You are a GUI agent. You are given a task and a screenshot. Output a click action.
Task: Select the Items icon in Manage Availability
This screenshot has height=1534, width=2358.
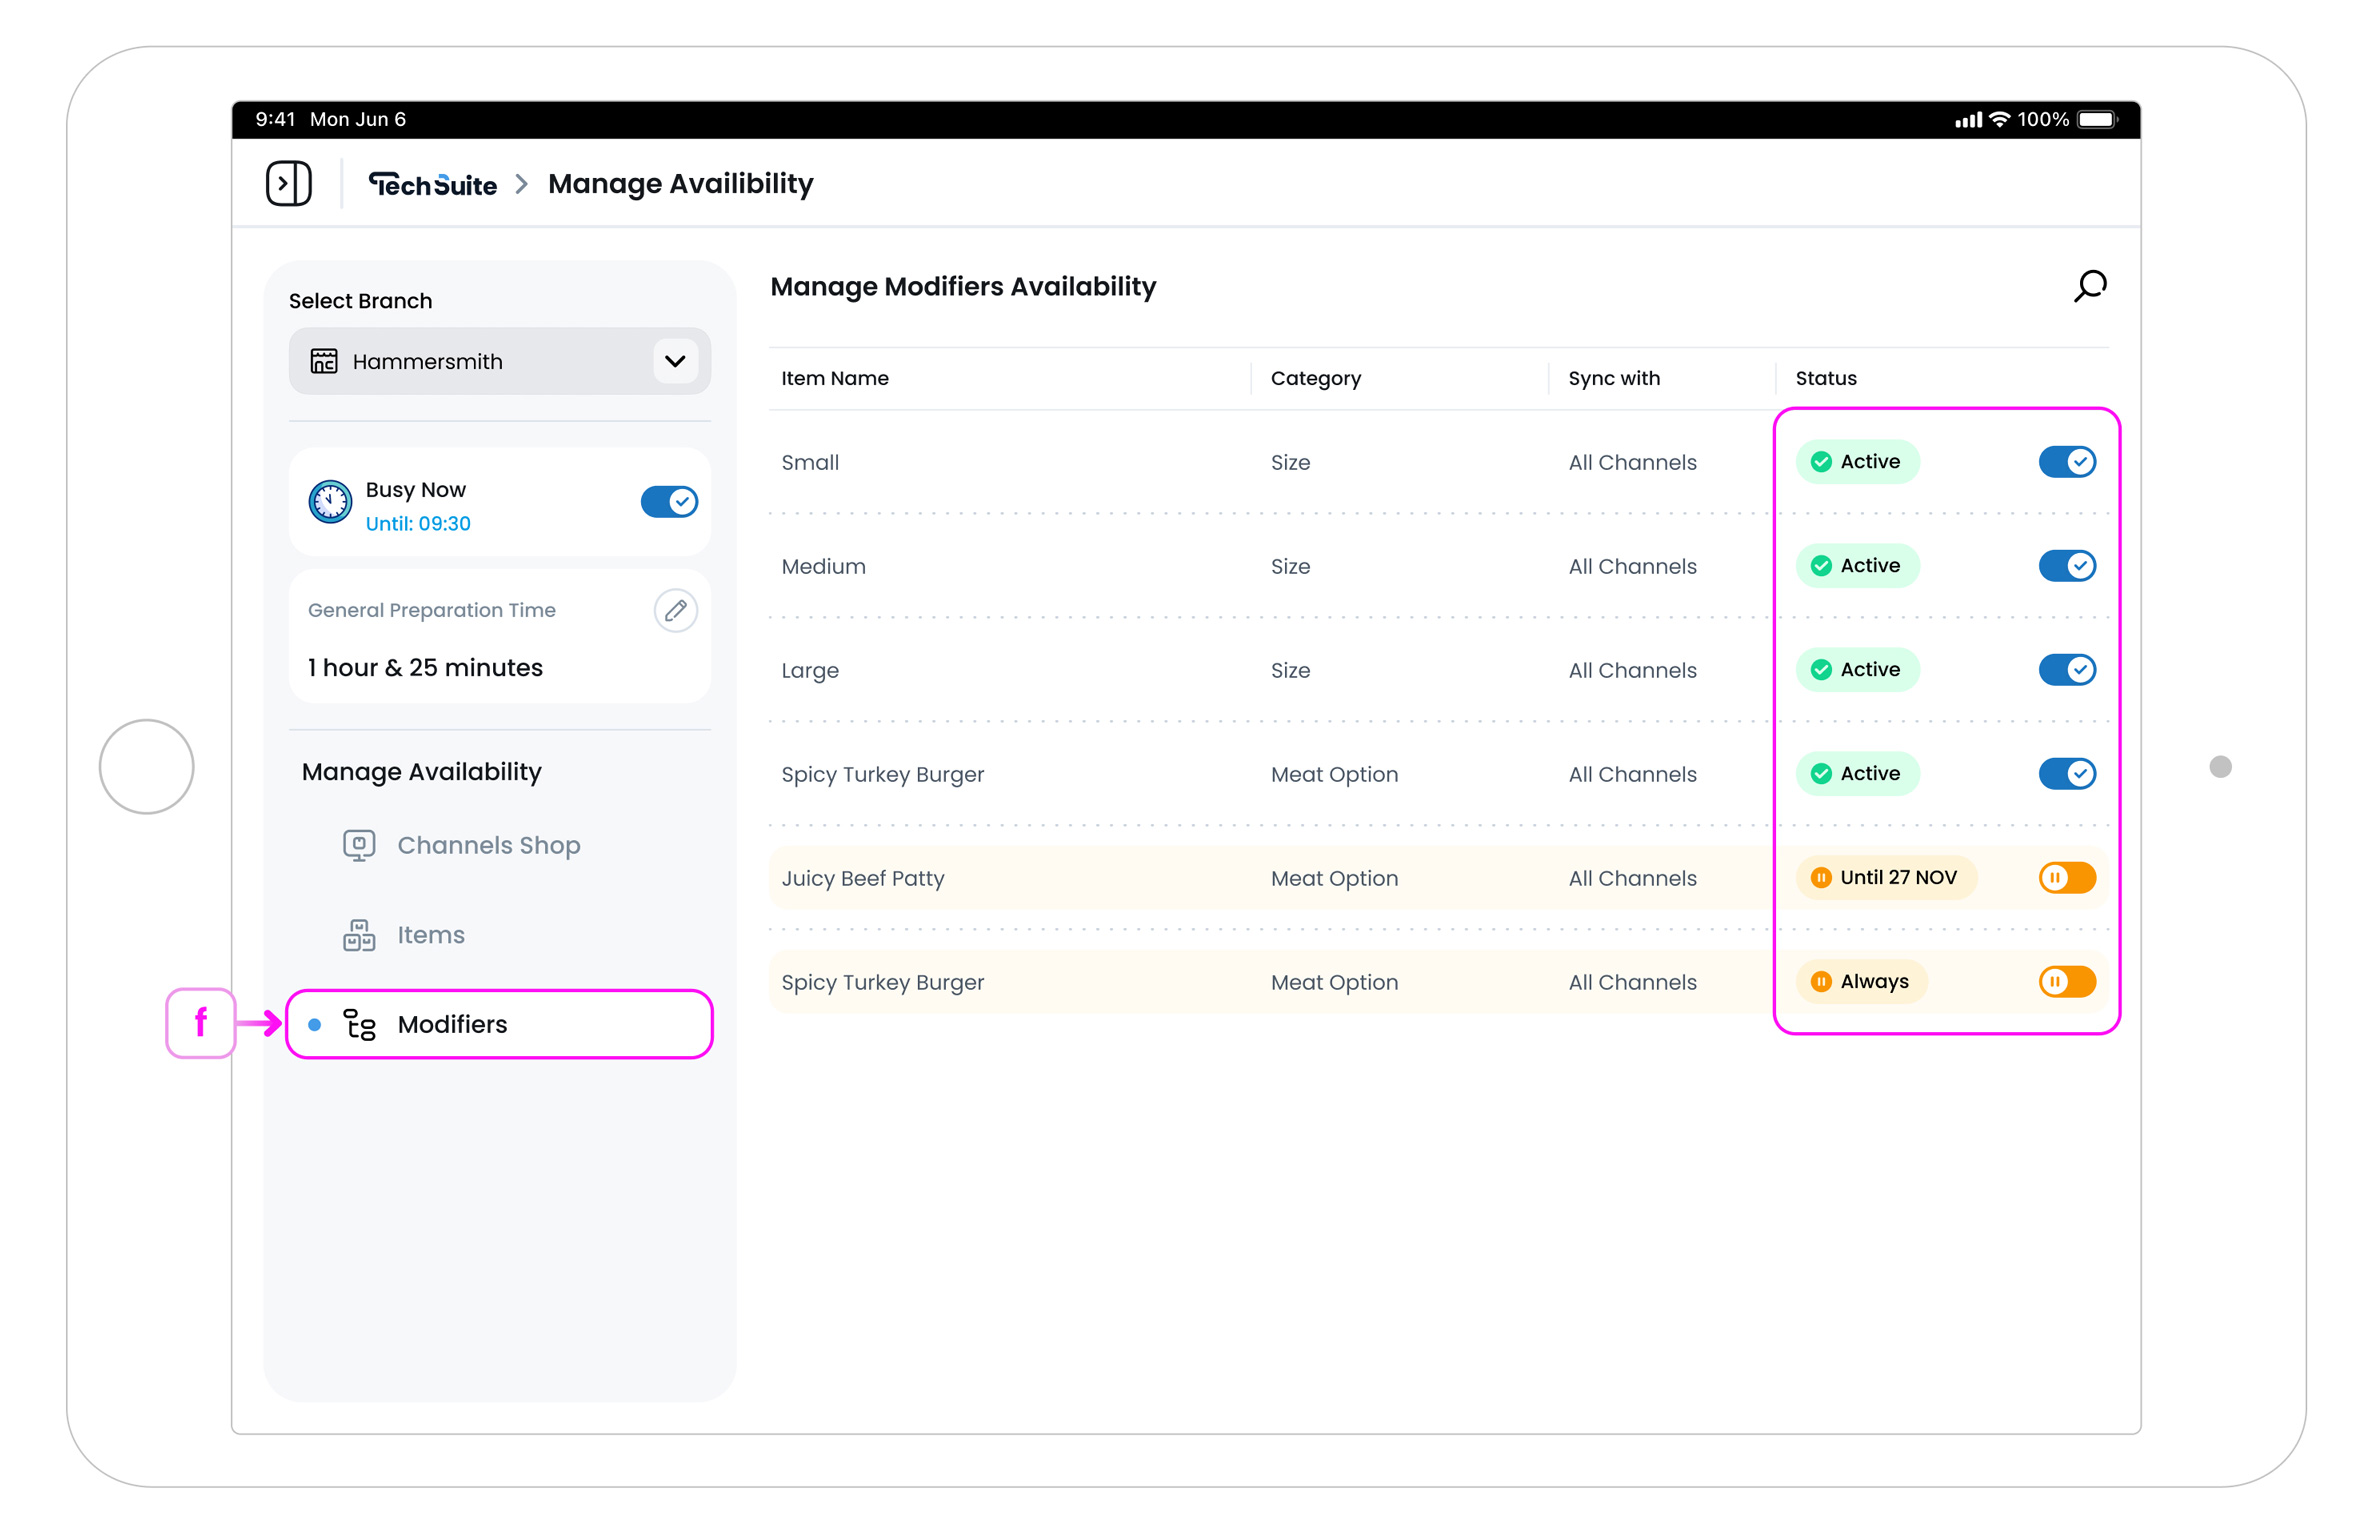point(358,934)
